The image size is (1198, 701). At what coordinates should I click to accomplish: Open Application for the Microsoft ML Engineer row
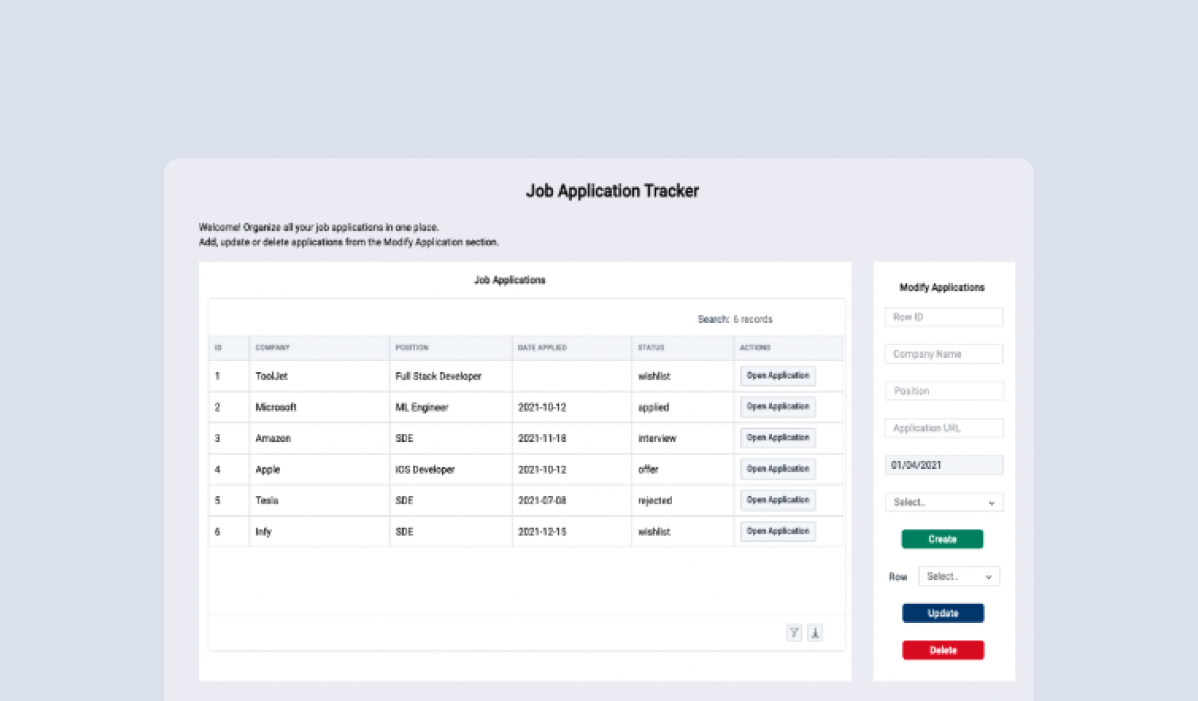pyautogui.click(x=778, y=406)
